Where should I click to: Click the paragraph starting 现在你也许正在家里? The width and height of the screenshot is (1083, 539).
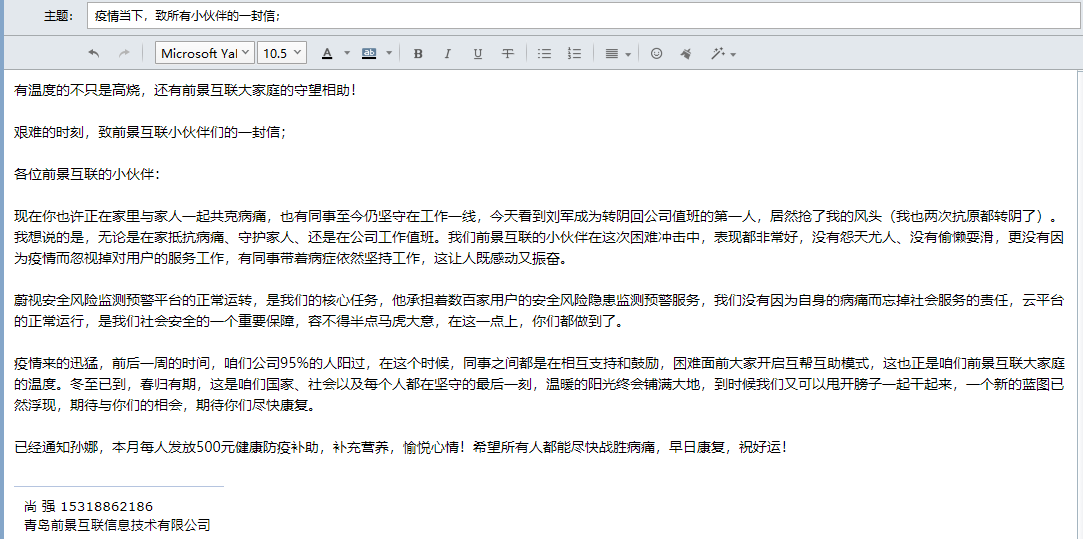[x=541, y=238]
